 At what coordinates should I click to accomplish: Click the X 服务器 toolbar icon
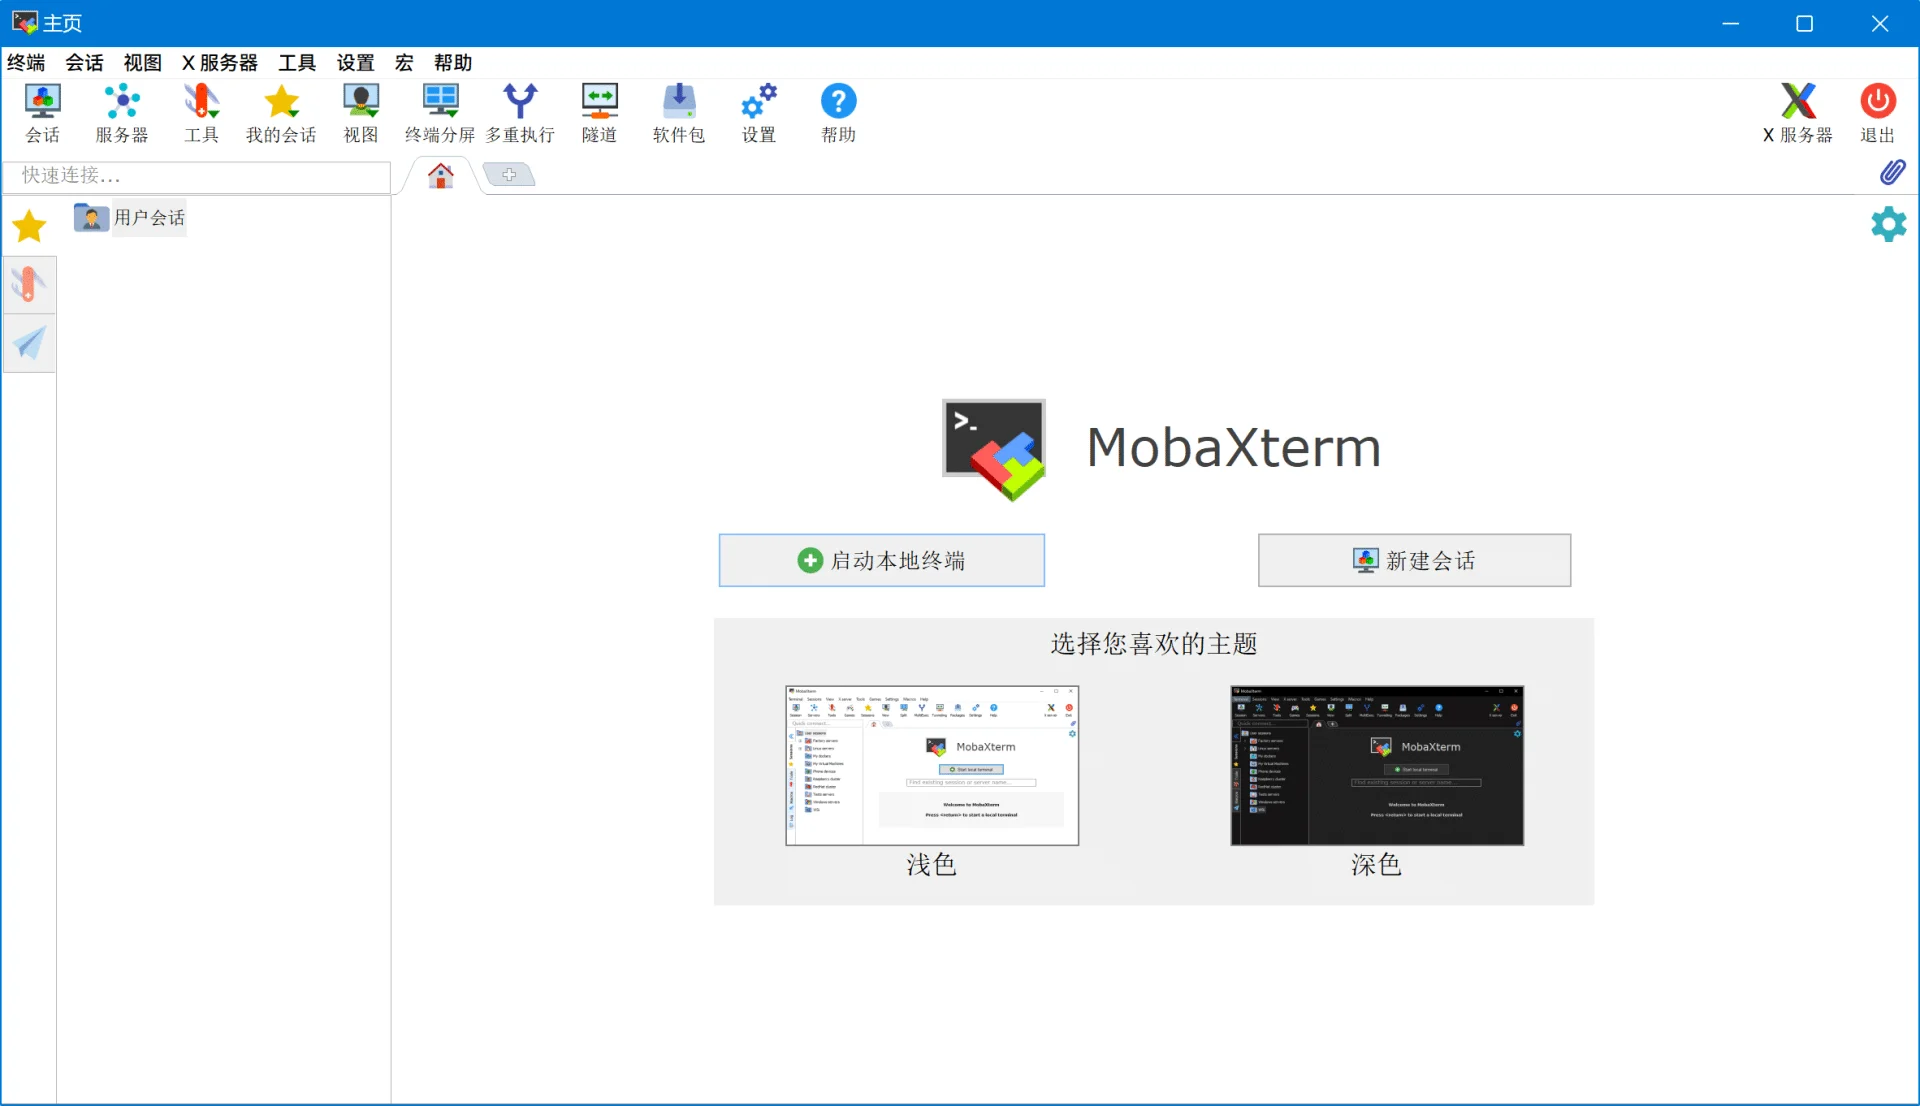point(1797,113)
